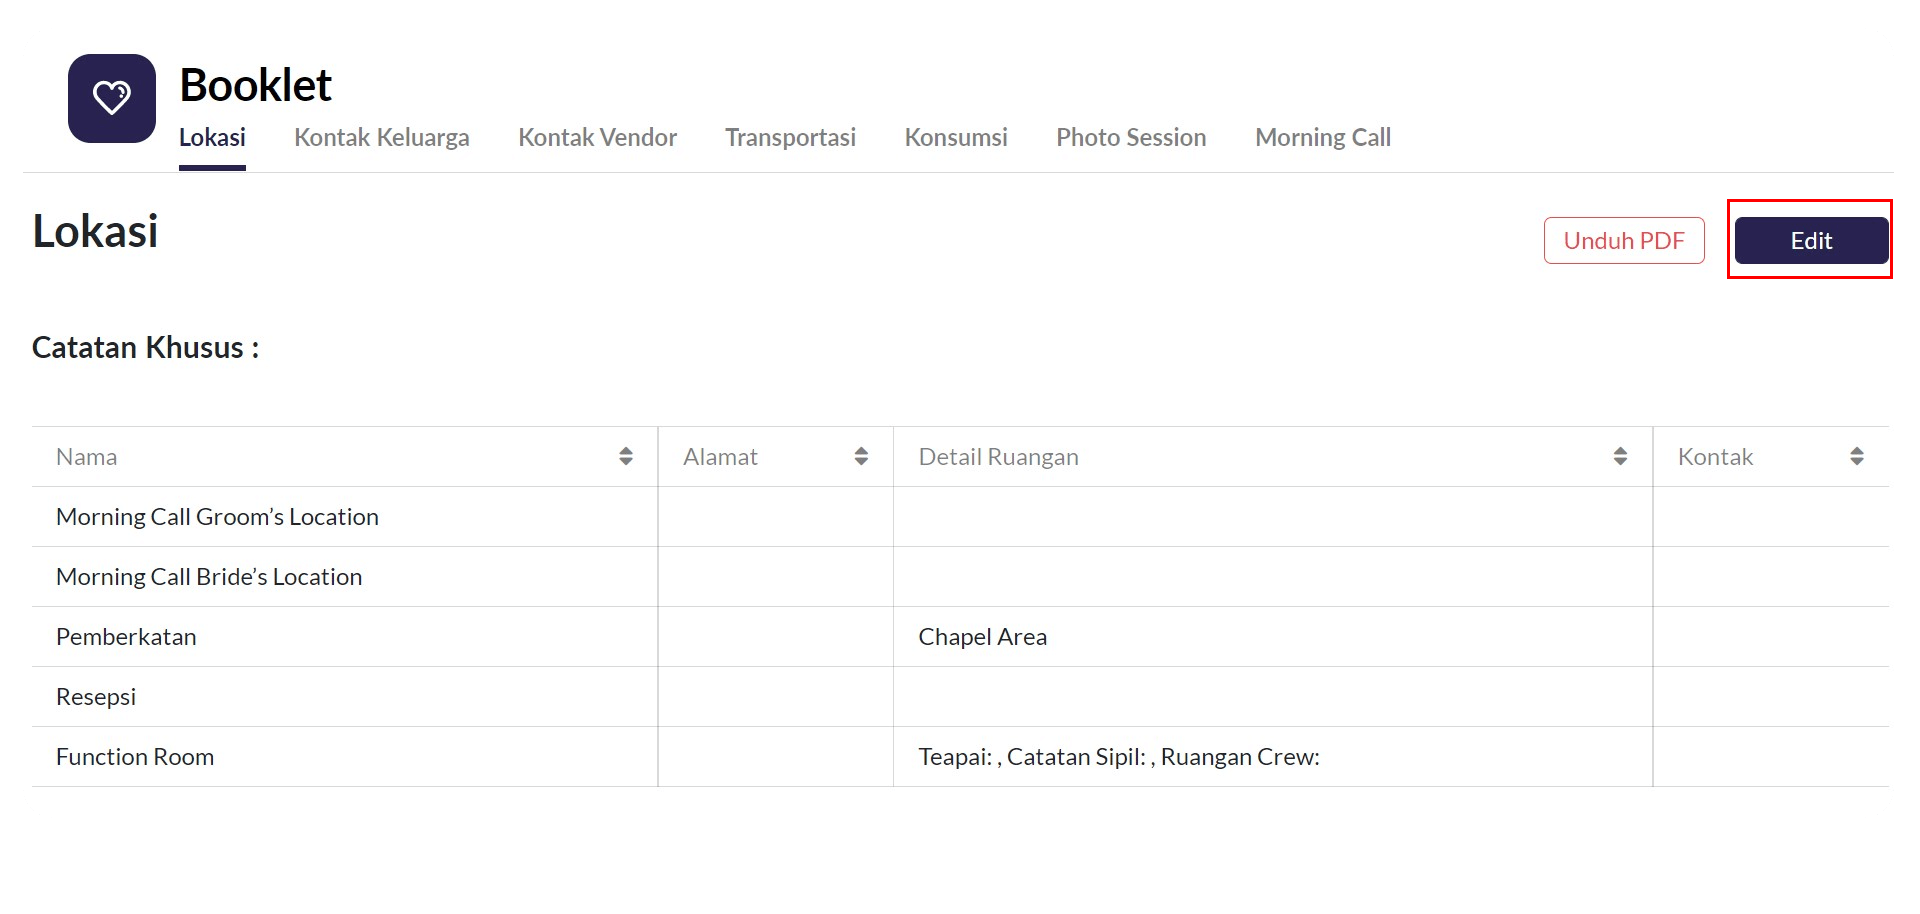Open the Transportasi tab
Screen dimensions: 1920x914
(790, 138)
